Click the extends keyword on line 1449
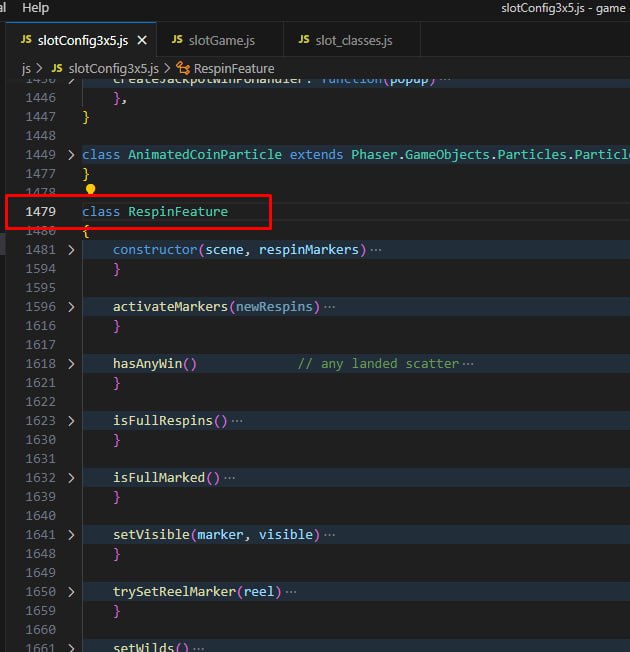630x652 pixels. coord(316,155)
